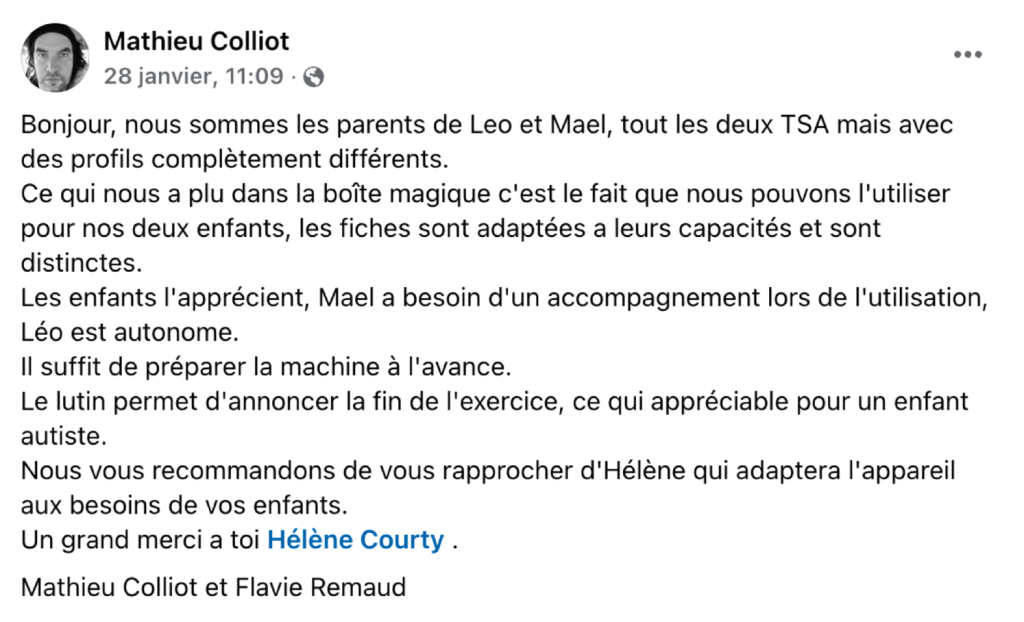
Task: Click the sentence starting with "Le lutin permet"
Action: [x=494, y=402]
